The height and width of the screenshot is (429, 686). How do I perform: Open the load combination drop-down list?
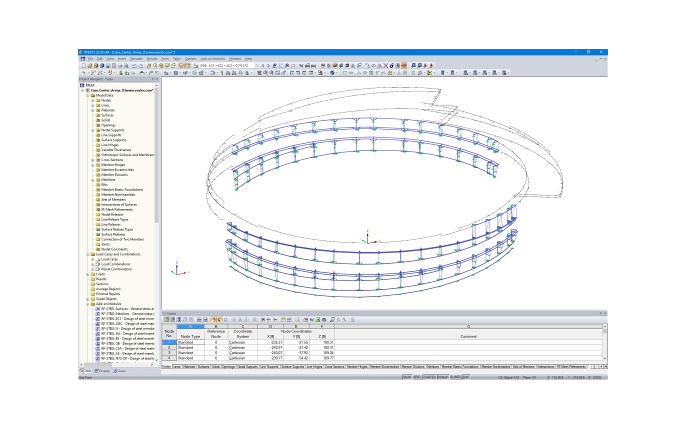257,66
